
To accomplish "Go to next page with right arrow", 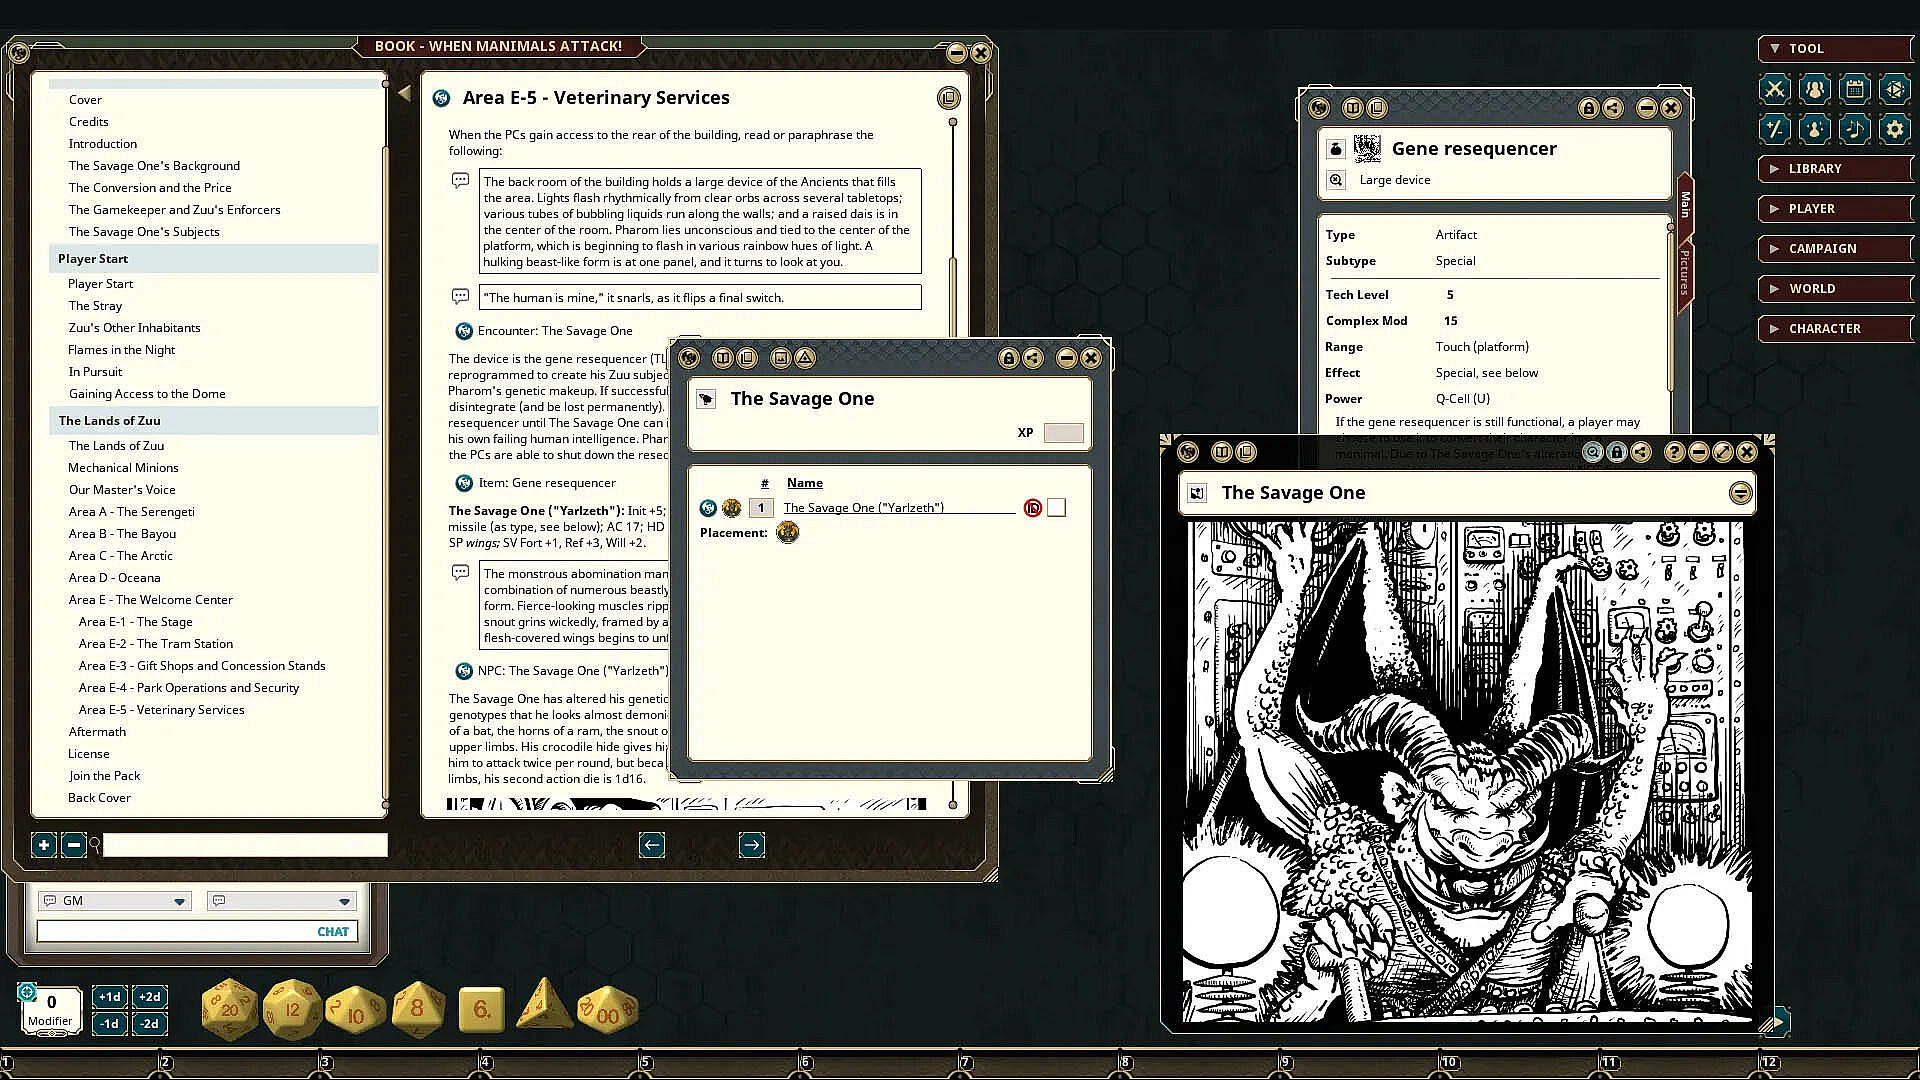I will (752, 845).
